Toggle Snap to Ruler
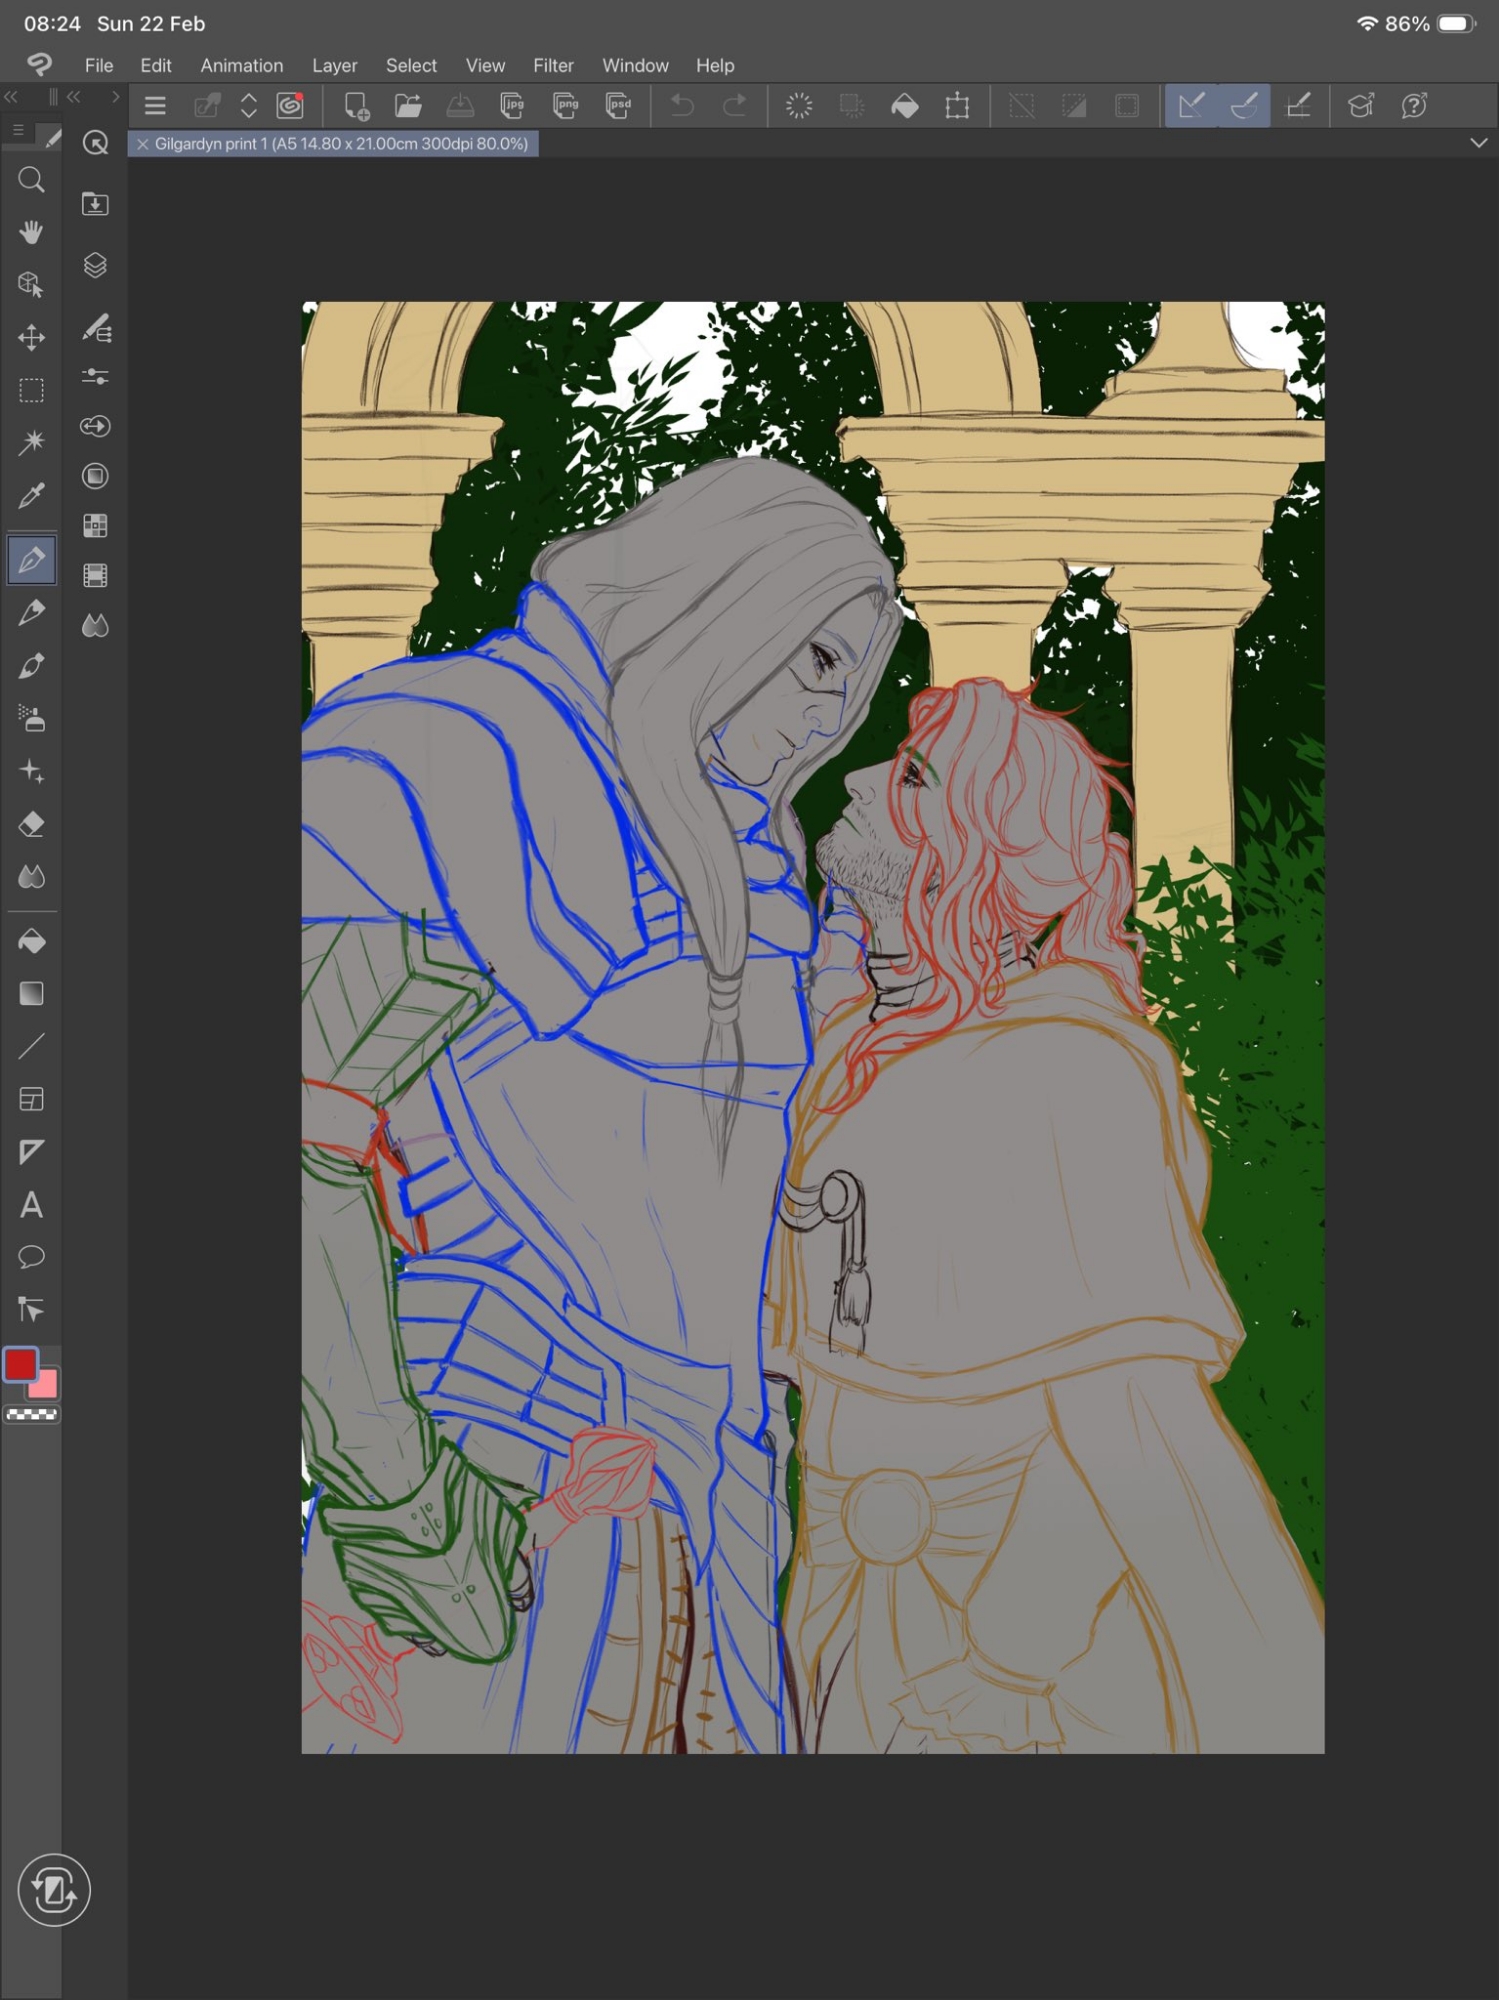The image size is (1499, 2000). (x=1191, y=105)
